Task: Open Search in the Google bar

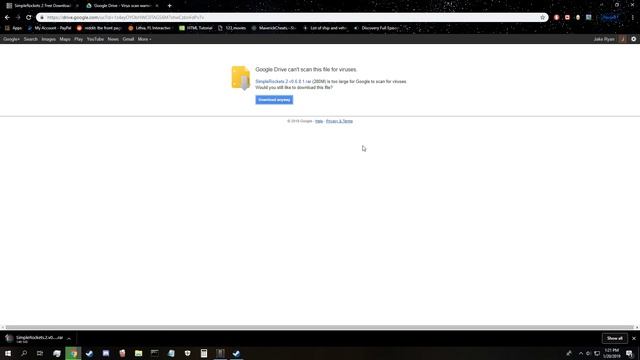Action: pyautogui.click(x=31, y=39)
